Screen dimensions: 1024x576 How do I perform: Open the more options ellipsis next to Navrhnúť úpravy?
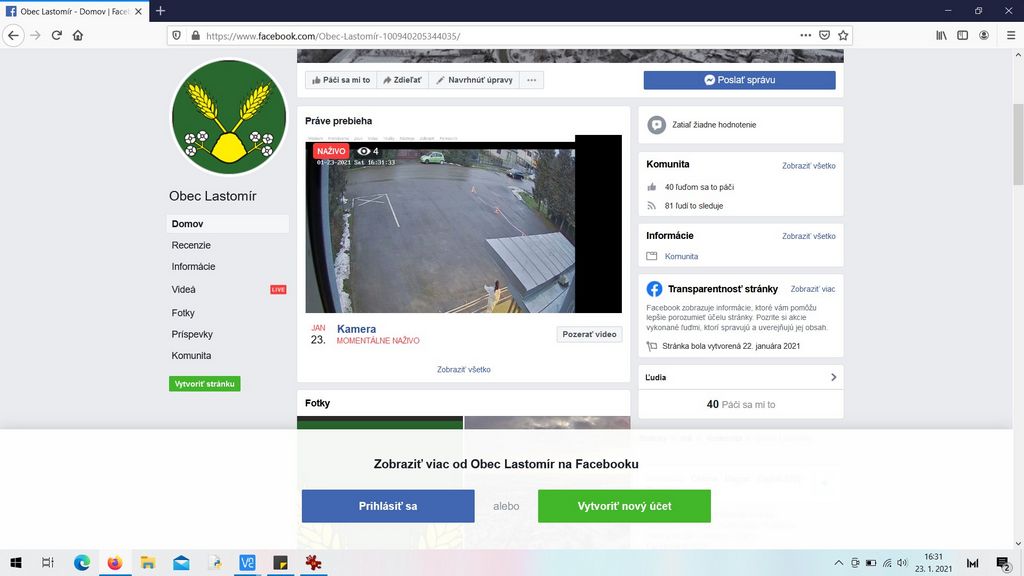532,80
